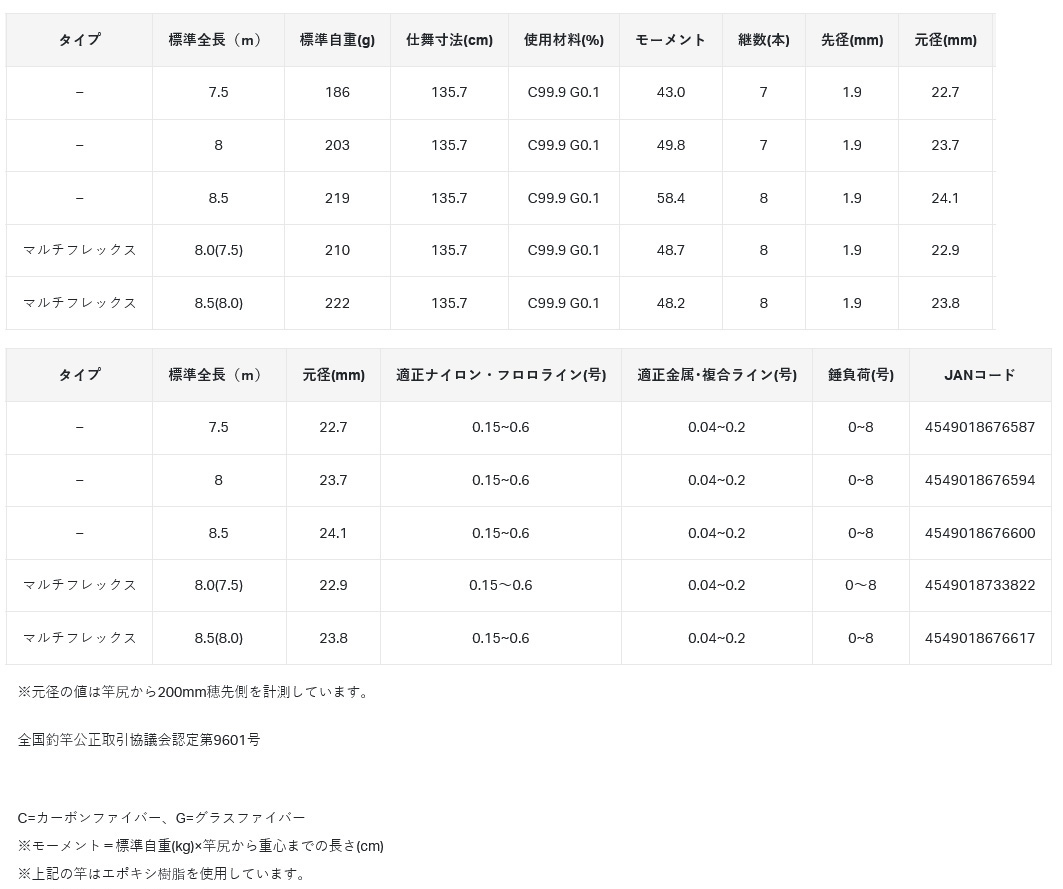Select 0.15〜0.6 in the 8.0(7.5) row
The image size is (1063, 889).
[501, 585]
